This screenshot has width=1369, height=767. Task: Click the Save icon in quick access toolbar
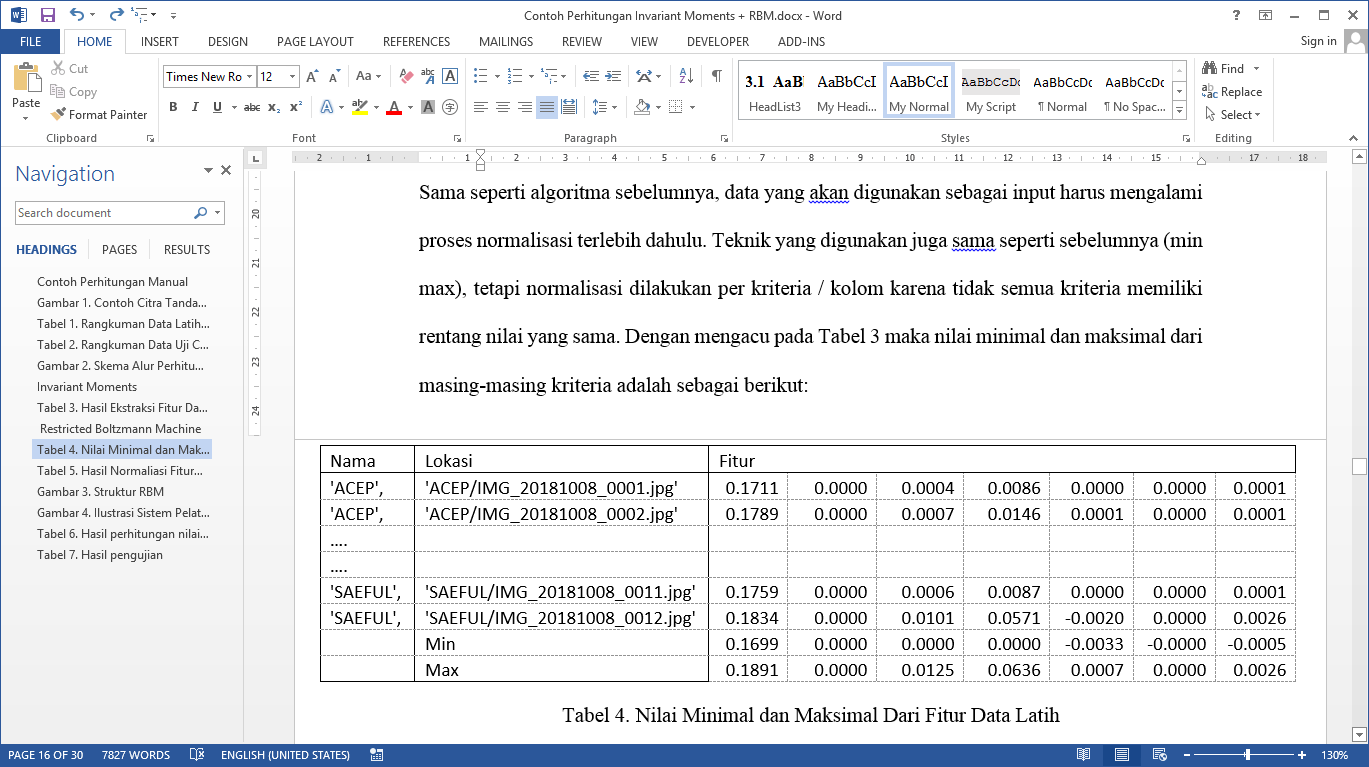point(48,15)
